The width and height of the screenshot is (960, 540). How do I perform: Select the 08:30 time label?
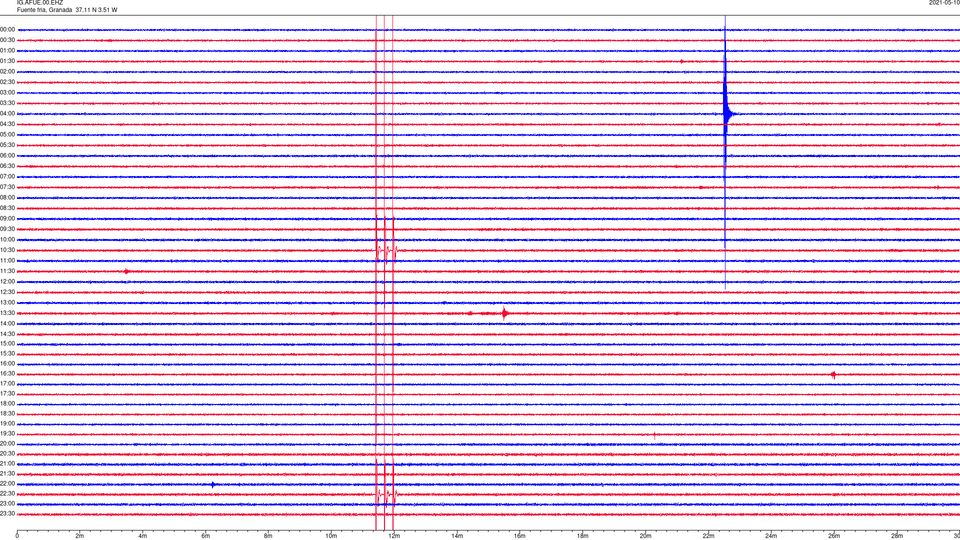pyautogui.click(x=8, y=208)
